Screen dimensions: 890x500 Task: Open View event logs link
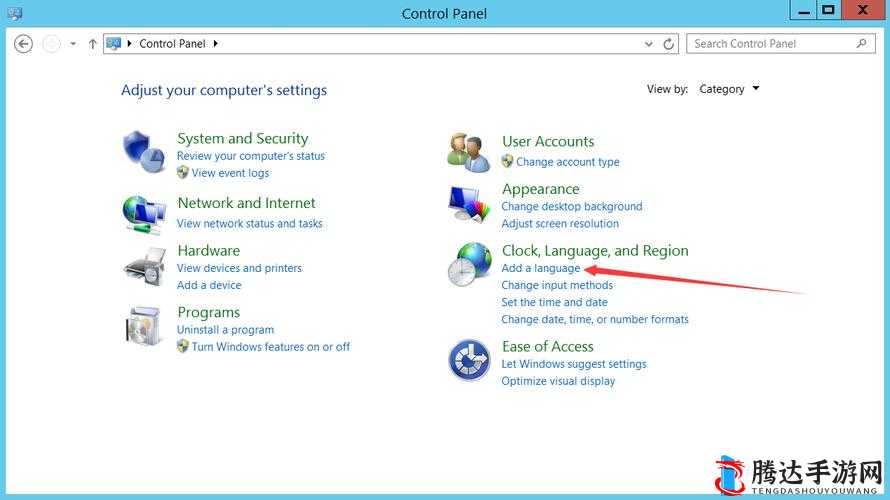click(230, 173)
